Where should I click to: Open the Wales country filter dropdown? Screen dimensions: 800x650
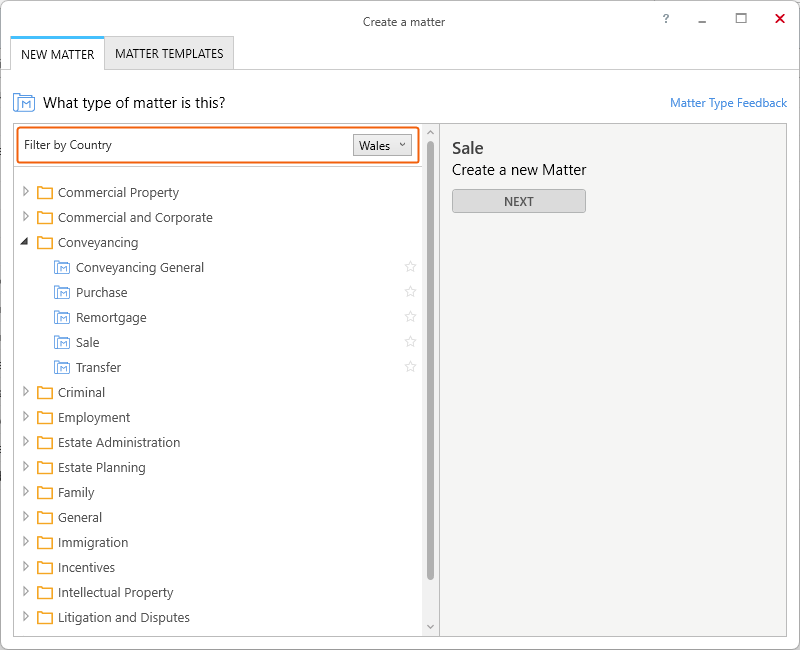[382, 145]
